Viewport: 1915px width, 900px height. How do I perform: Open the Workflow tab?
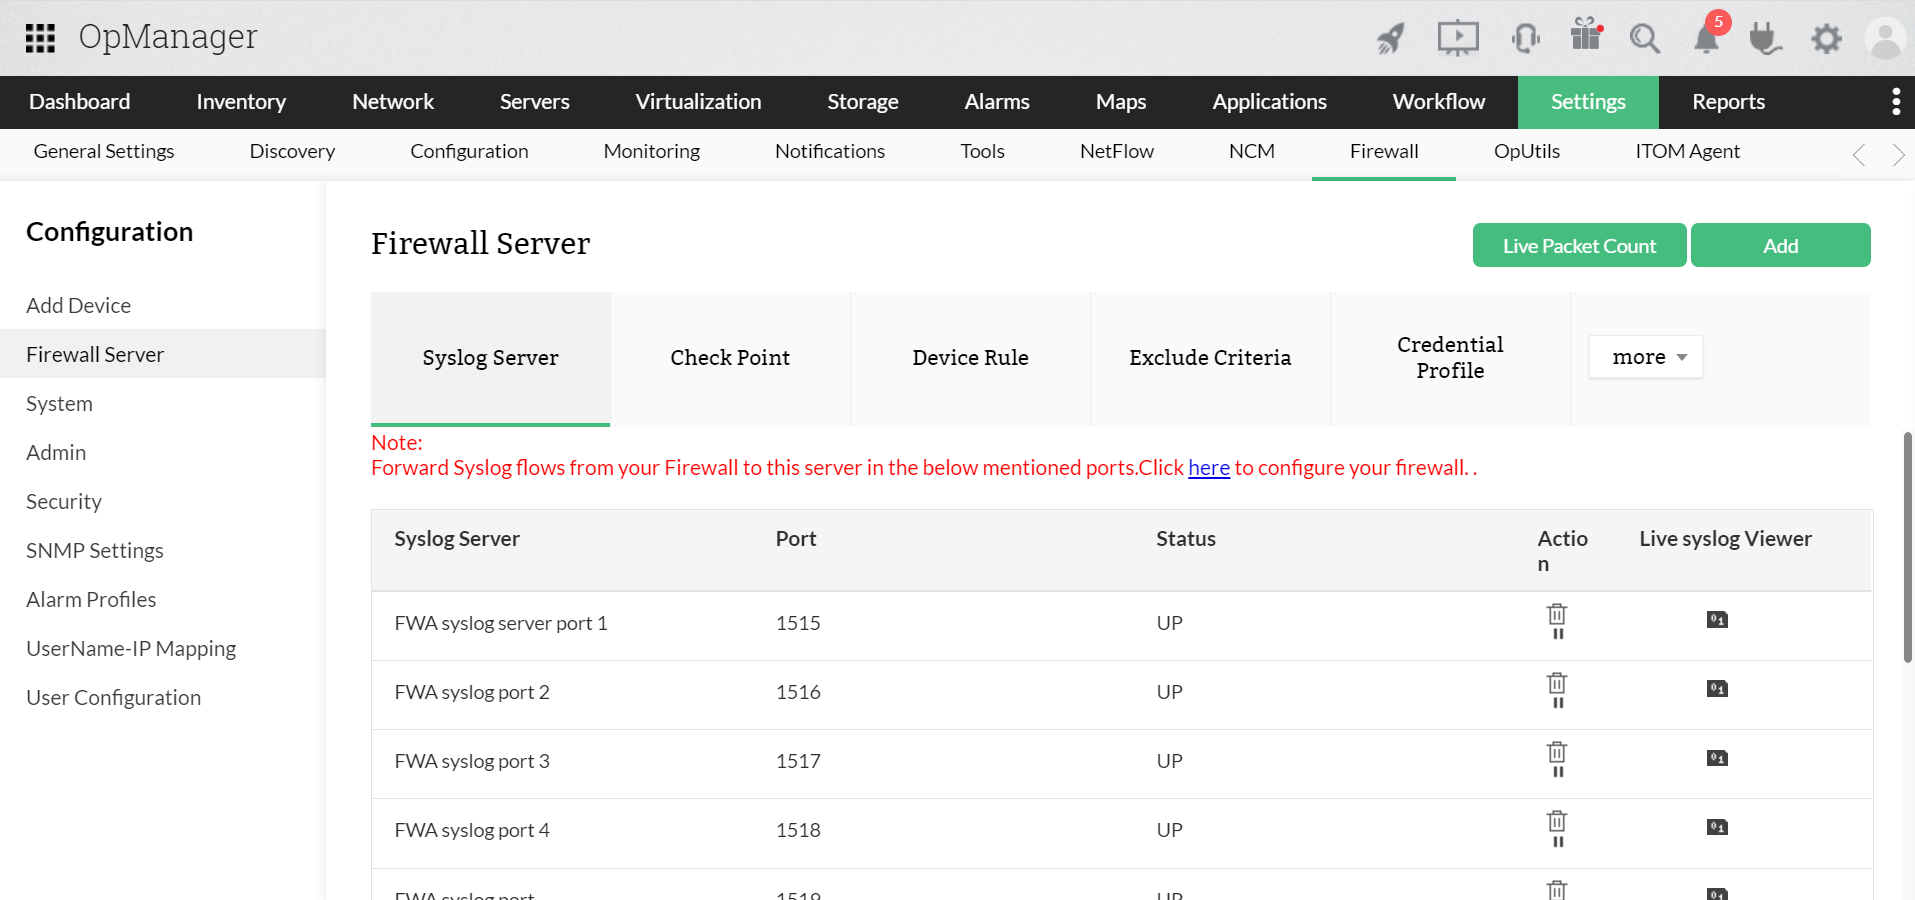[x=1439, y=102]
